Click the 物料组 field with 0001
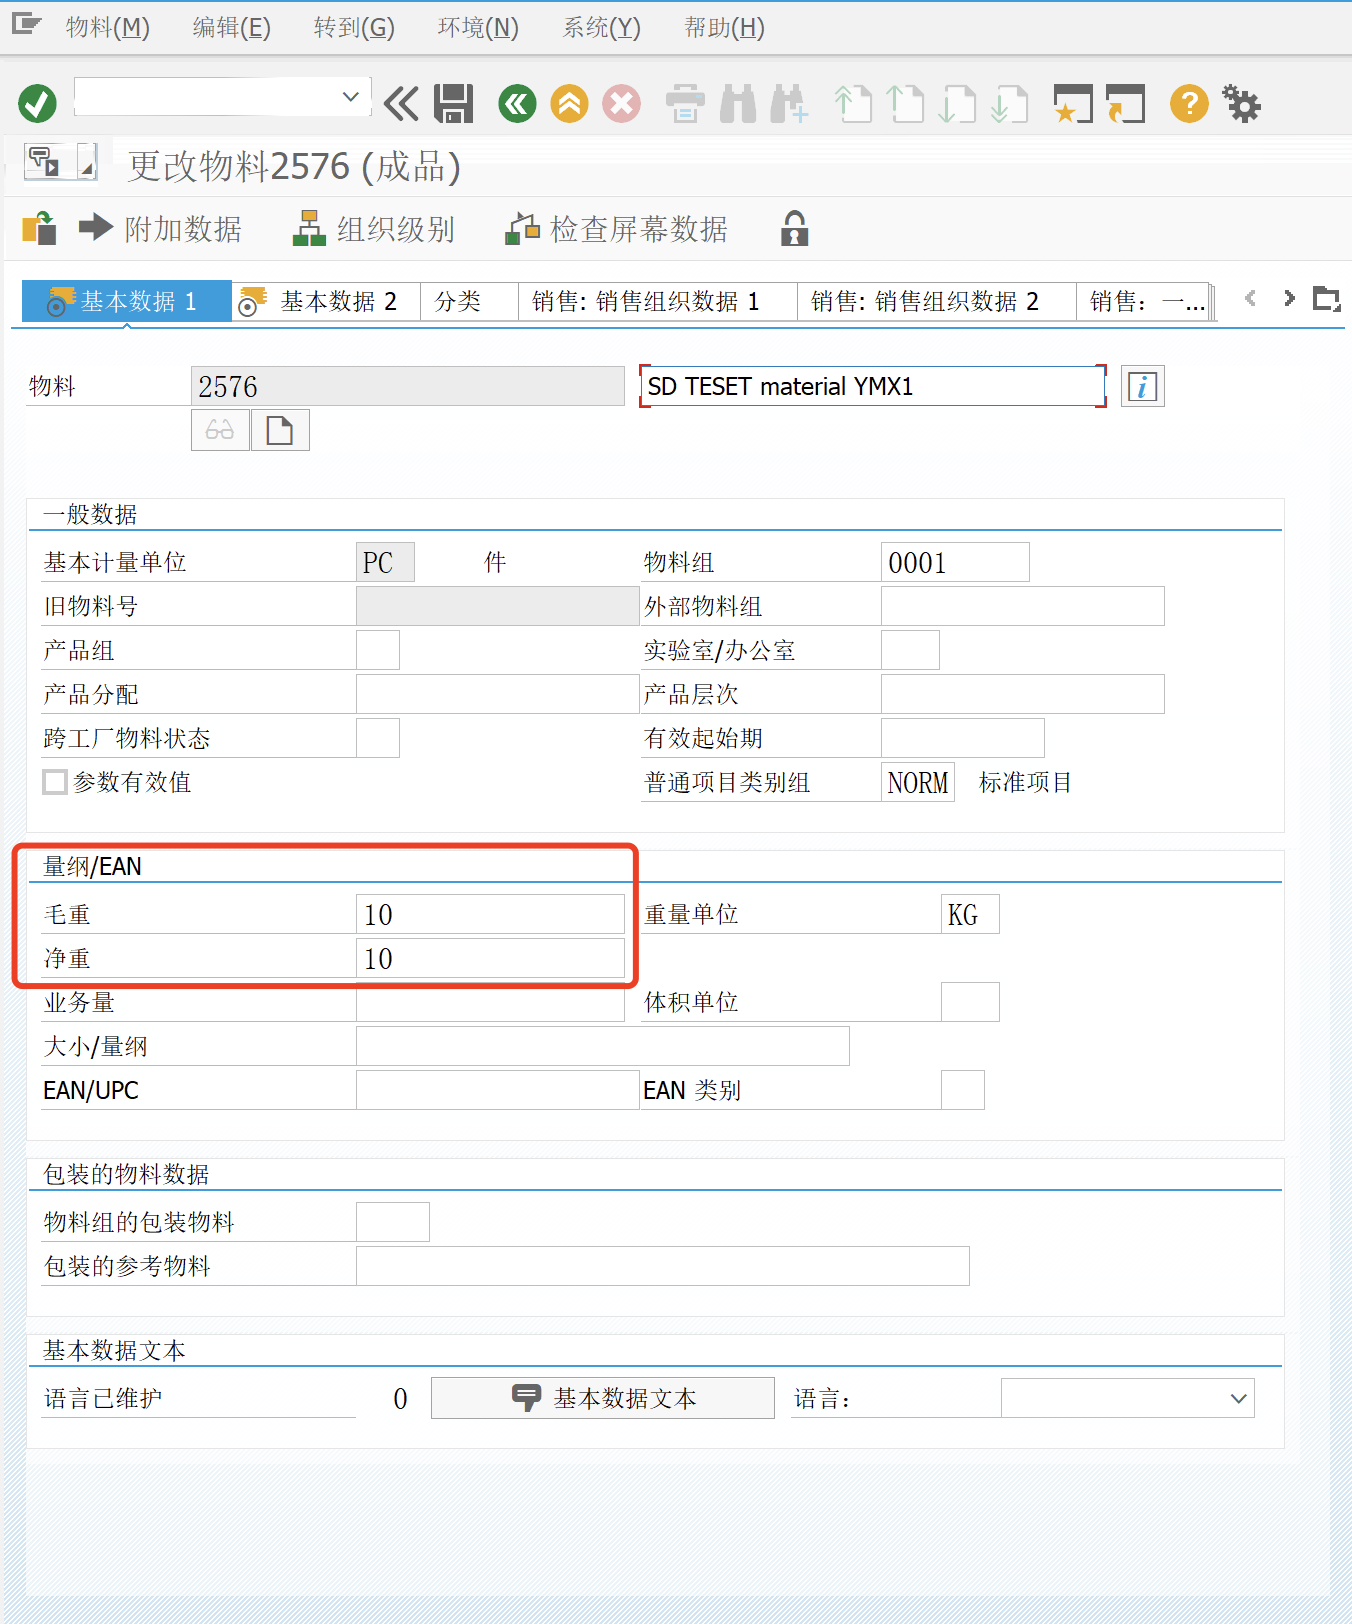Viewport: 1352px width, 1624px height. [955, 562]
